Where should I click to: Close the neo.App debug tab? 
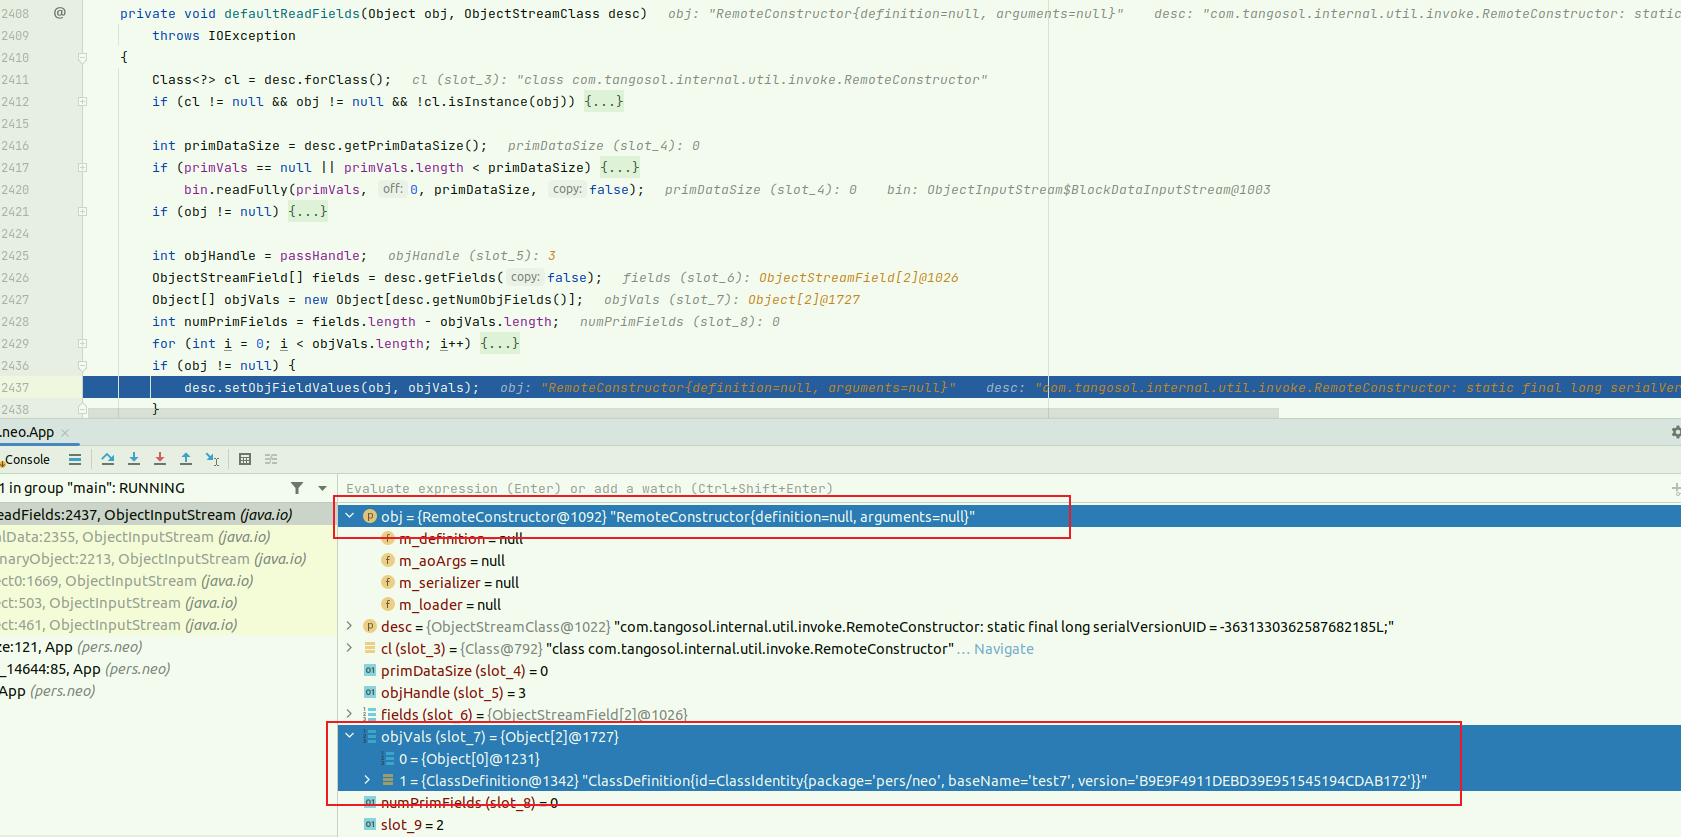65,433
